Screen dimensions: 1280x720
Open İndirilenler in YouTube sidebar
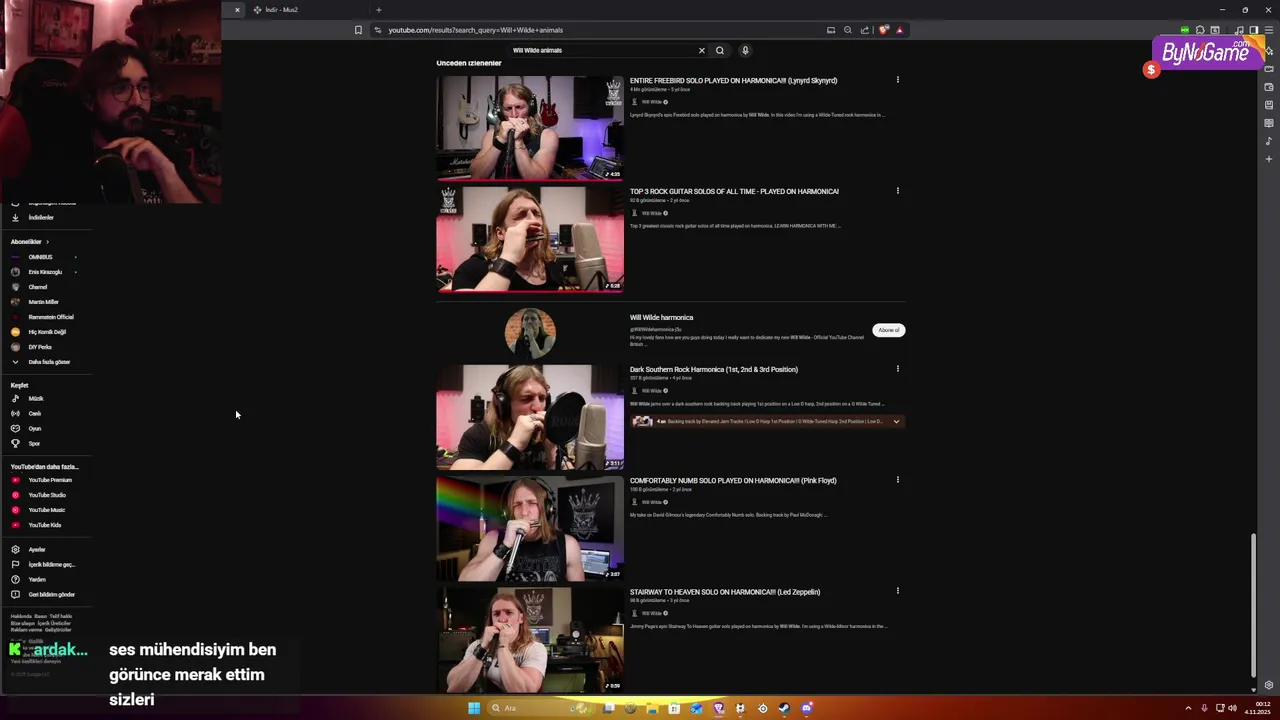pos(40,217)
